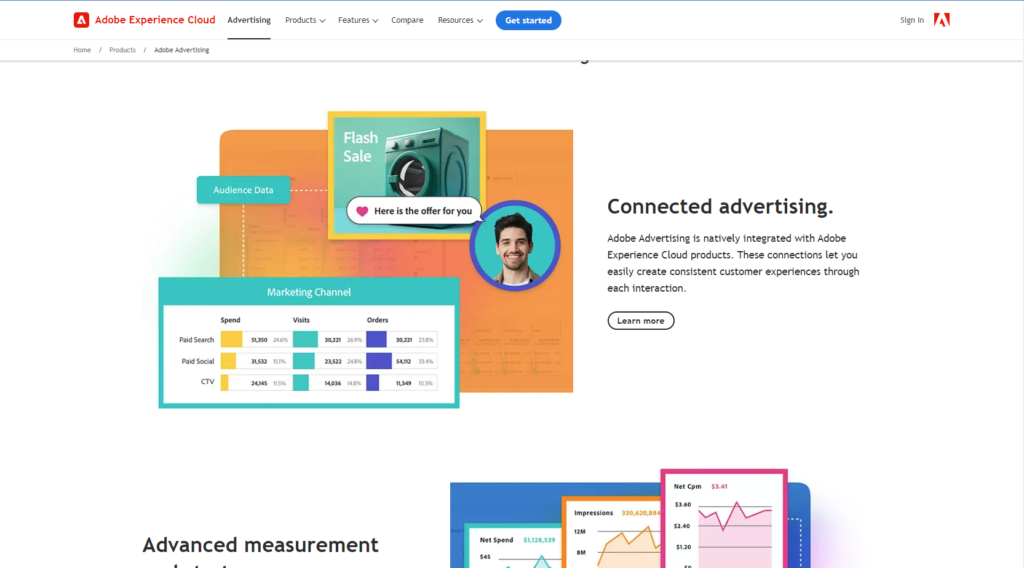Click the Audience Data label

tap(244, 190)
